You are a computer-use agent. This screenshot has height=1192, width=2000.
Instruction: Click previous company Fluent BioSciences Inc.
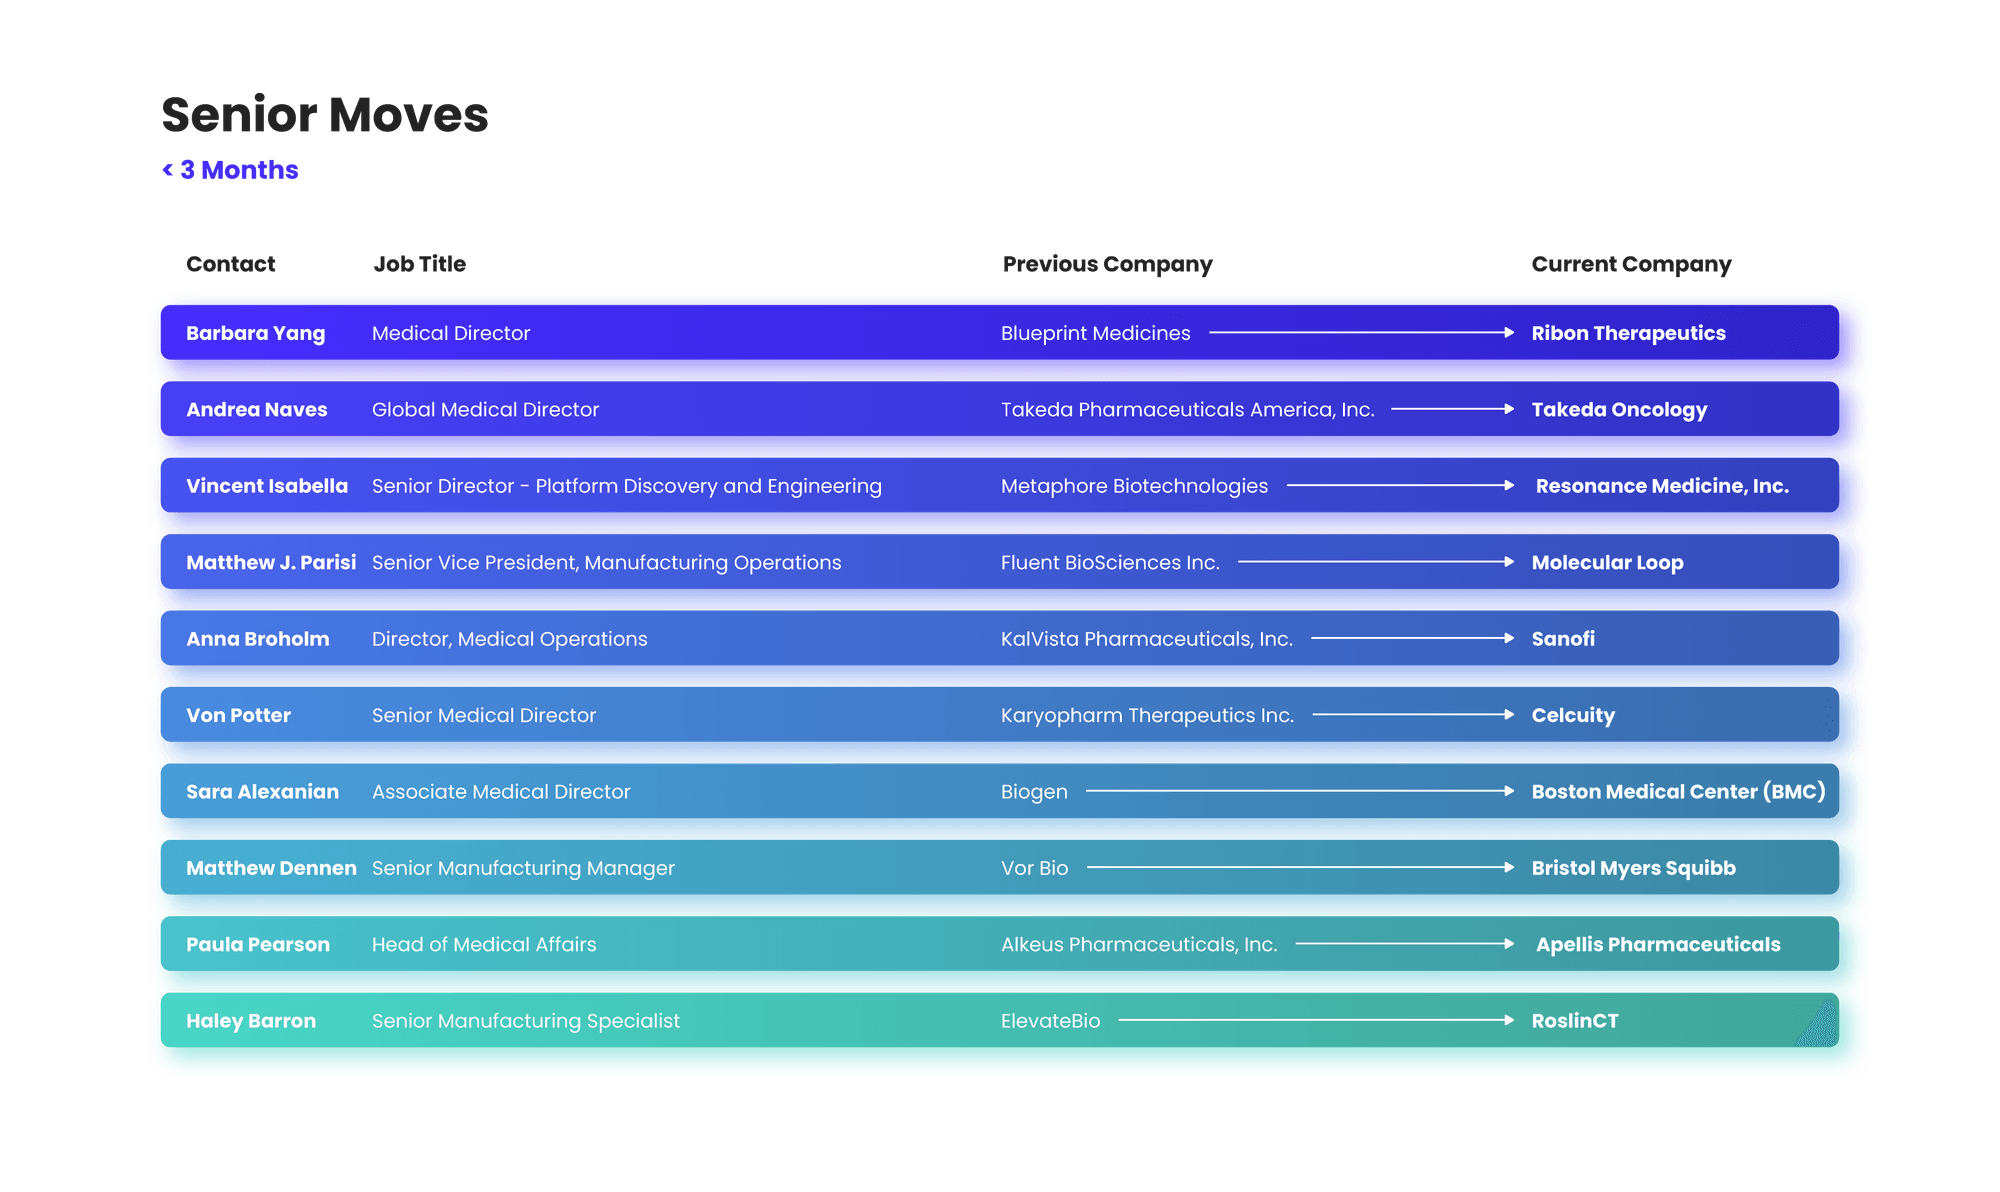click(1110, 562)
